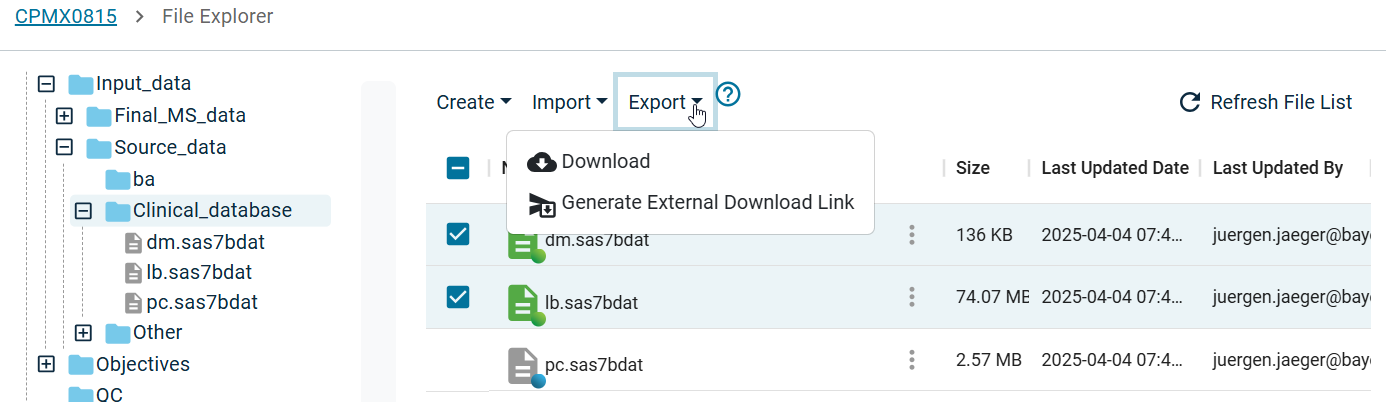Toggle the select-all header checkbox
1393x402 pixels.
point(458,168)
